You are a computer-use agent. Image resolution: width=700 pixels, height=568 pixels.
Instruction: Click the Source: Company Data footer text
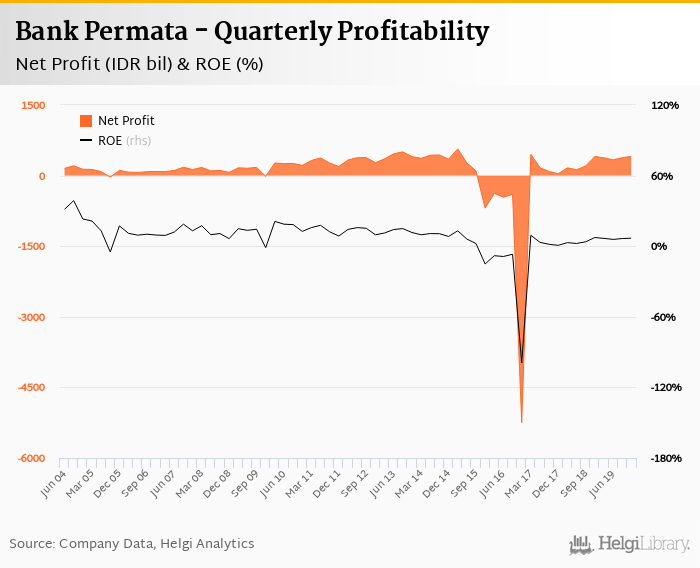132,543
